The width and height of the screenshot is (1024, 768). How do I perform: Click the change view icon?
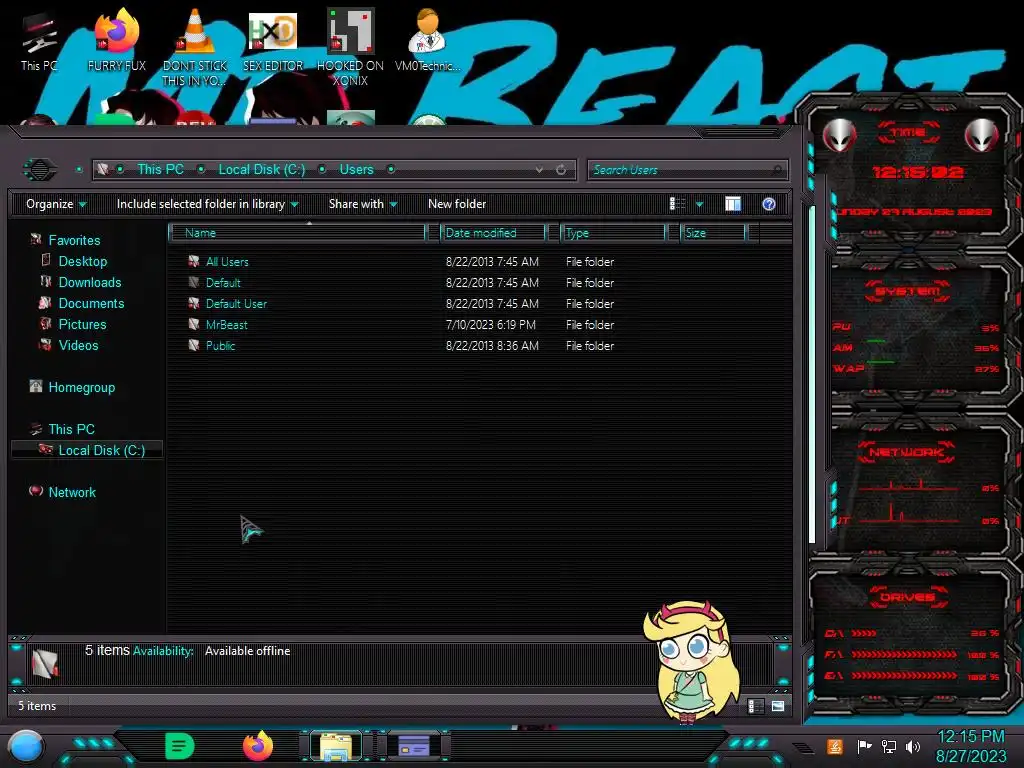tap(677, 204)
